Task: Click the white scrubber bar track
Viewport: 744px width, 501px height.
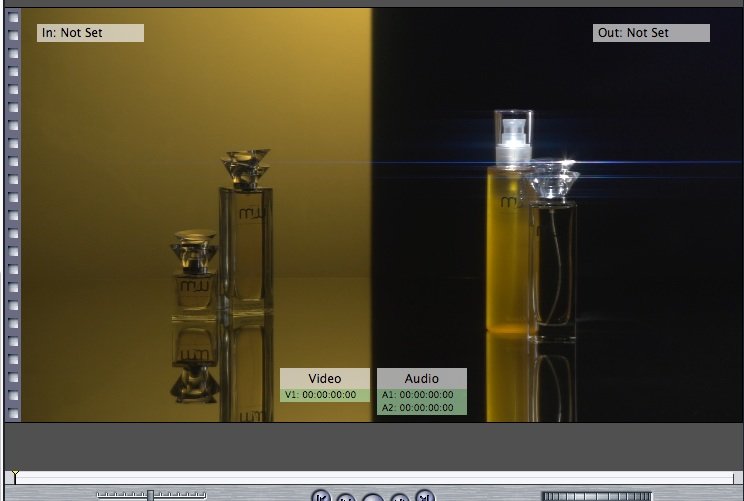Action: [373, 478]
